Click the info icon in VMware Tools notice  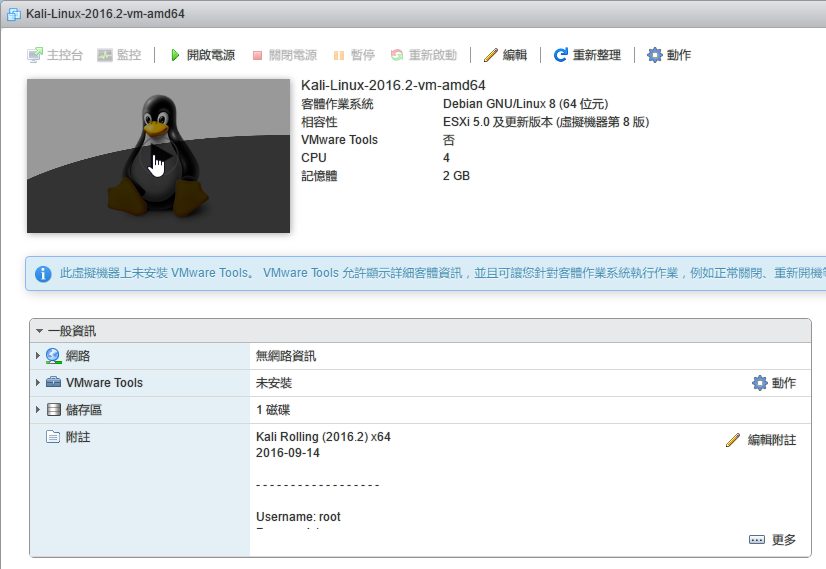(x=43, y=273)
